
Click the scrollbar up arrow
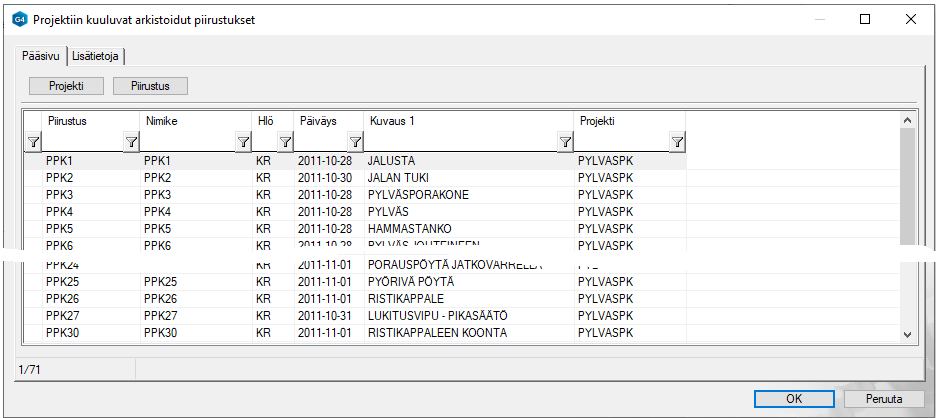point(907,120)
